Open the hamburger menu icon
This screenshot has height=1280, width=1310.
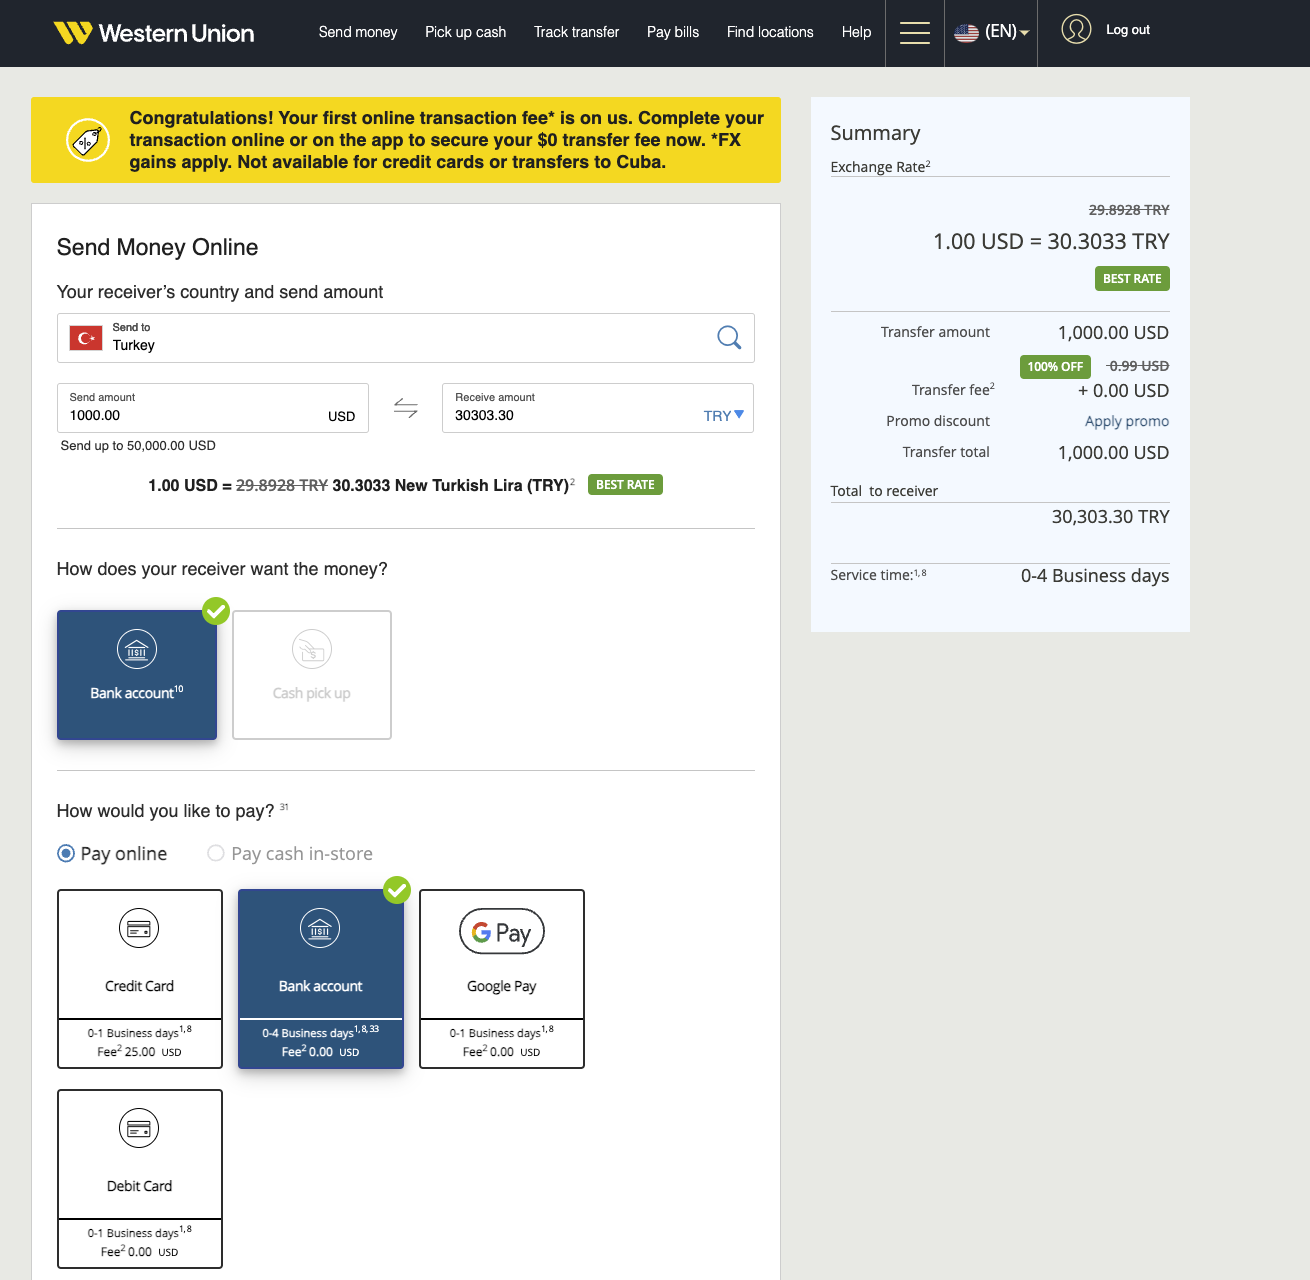click(915, 33)
